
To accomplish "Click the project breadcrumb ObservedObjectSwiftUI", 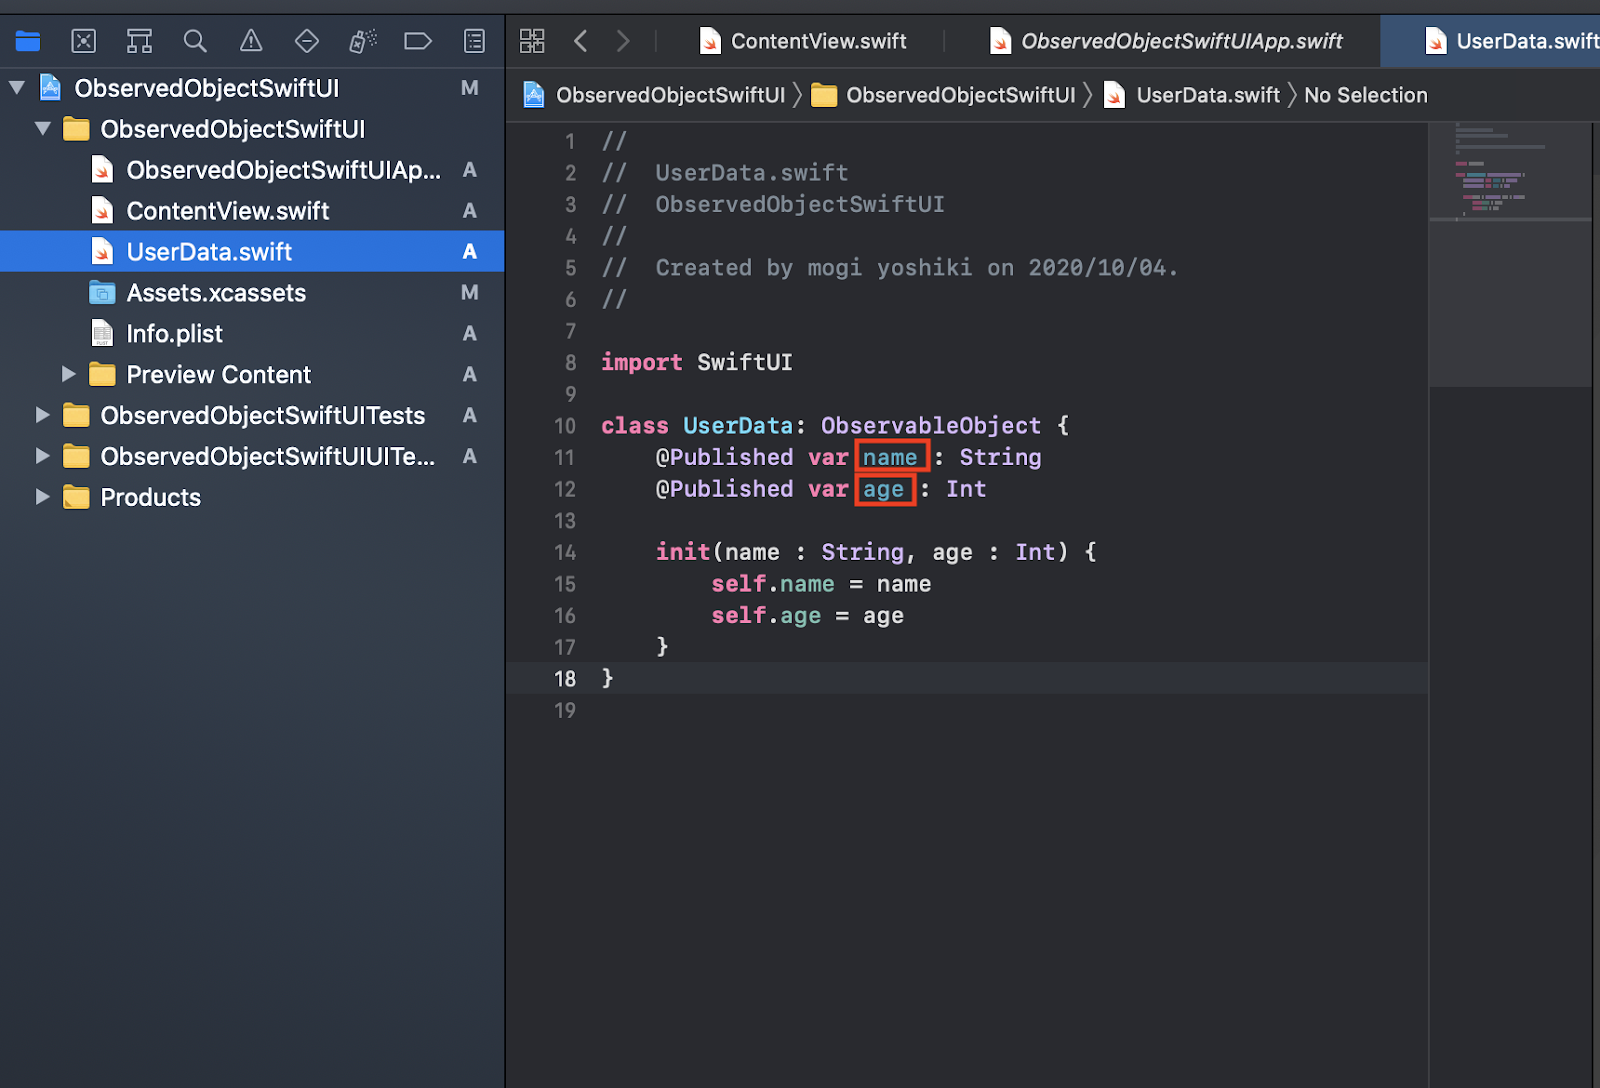I will pos(655,95).
